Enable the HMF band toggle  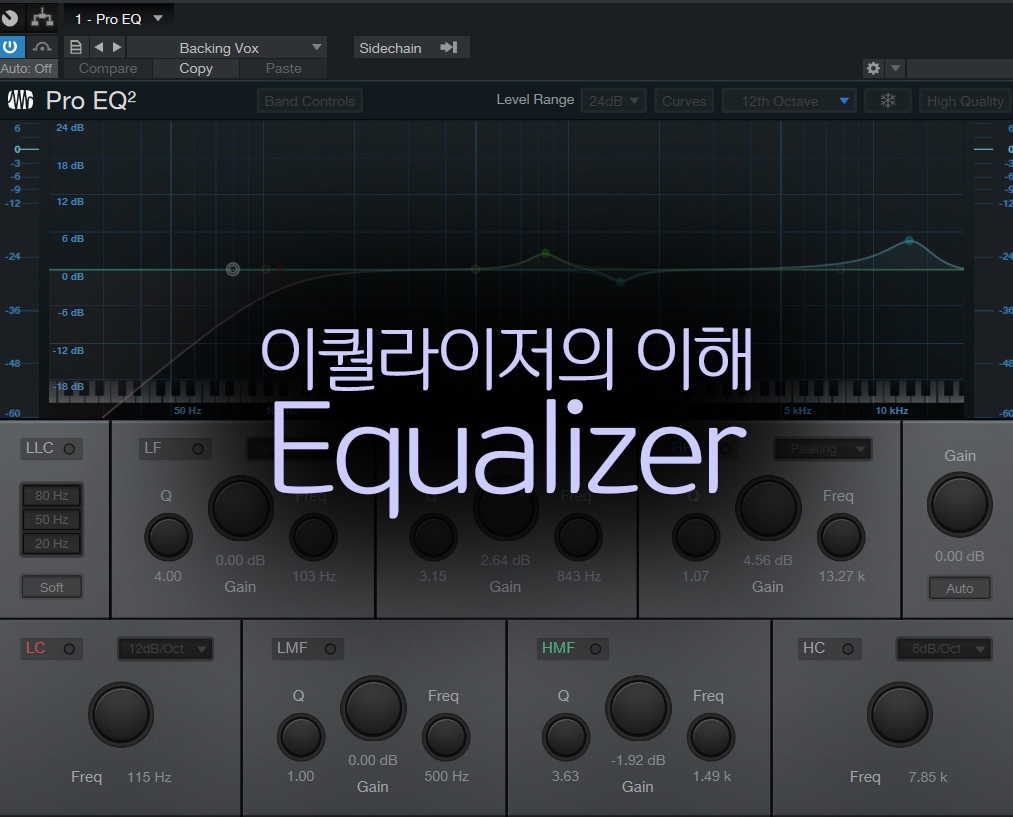tap(595, 649)
